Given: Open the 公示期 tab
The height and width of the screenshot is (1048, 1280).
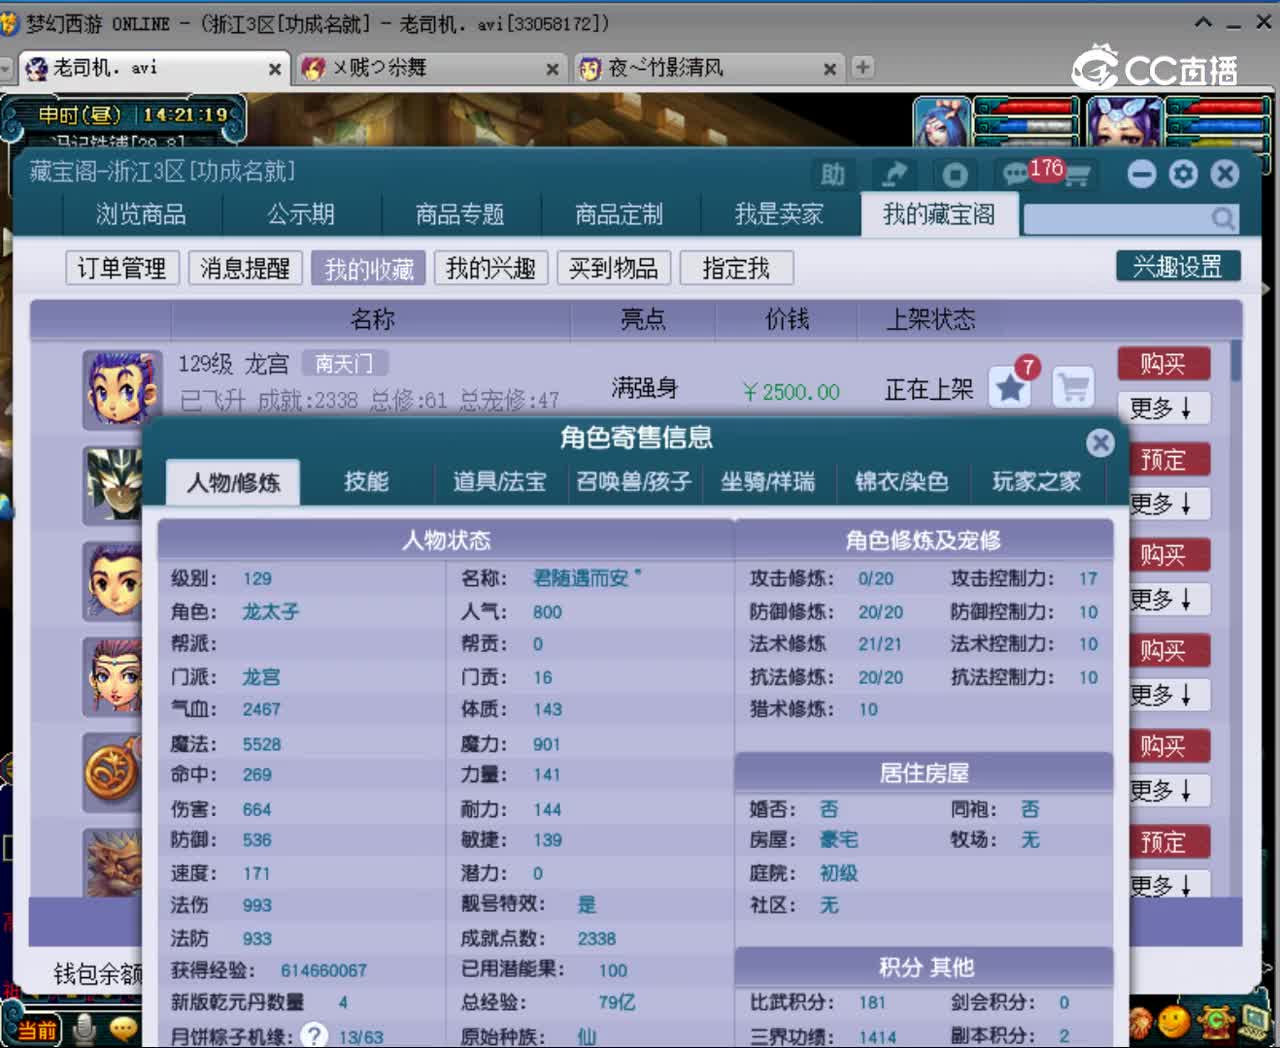Looking at the screenshot, I should [x=301, y=214].
